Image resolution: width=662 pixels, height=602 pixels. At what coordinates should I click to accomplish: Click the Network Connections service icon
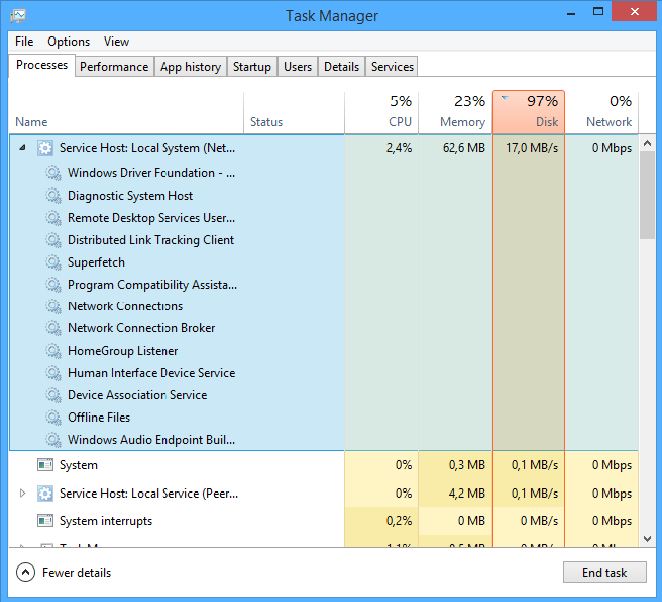[x=54, y=306]
